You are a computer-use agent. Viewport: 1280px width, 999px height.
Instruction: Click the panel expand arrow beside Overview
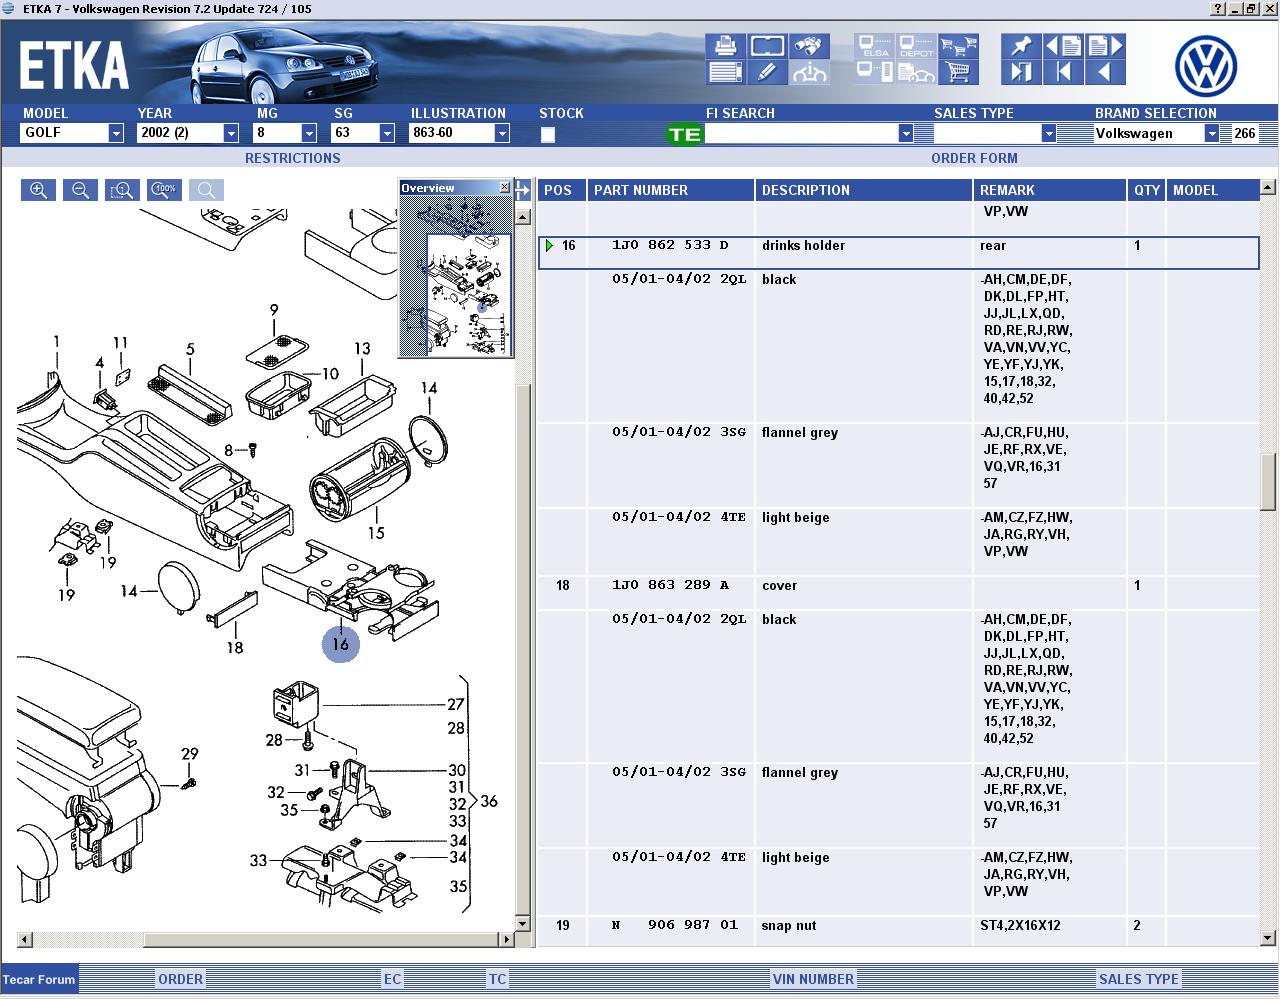(523, 190)
